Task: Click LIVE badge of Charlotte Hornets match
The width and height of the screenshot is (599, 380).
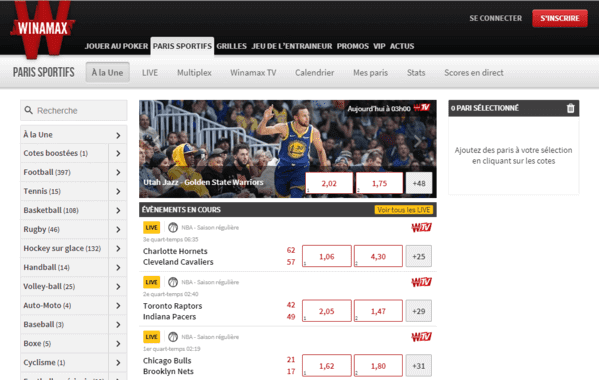Action: coord(151,228)
